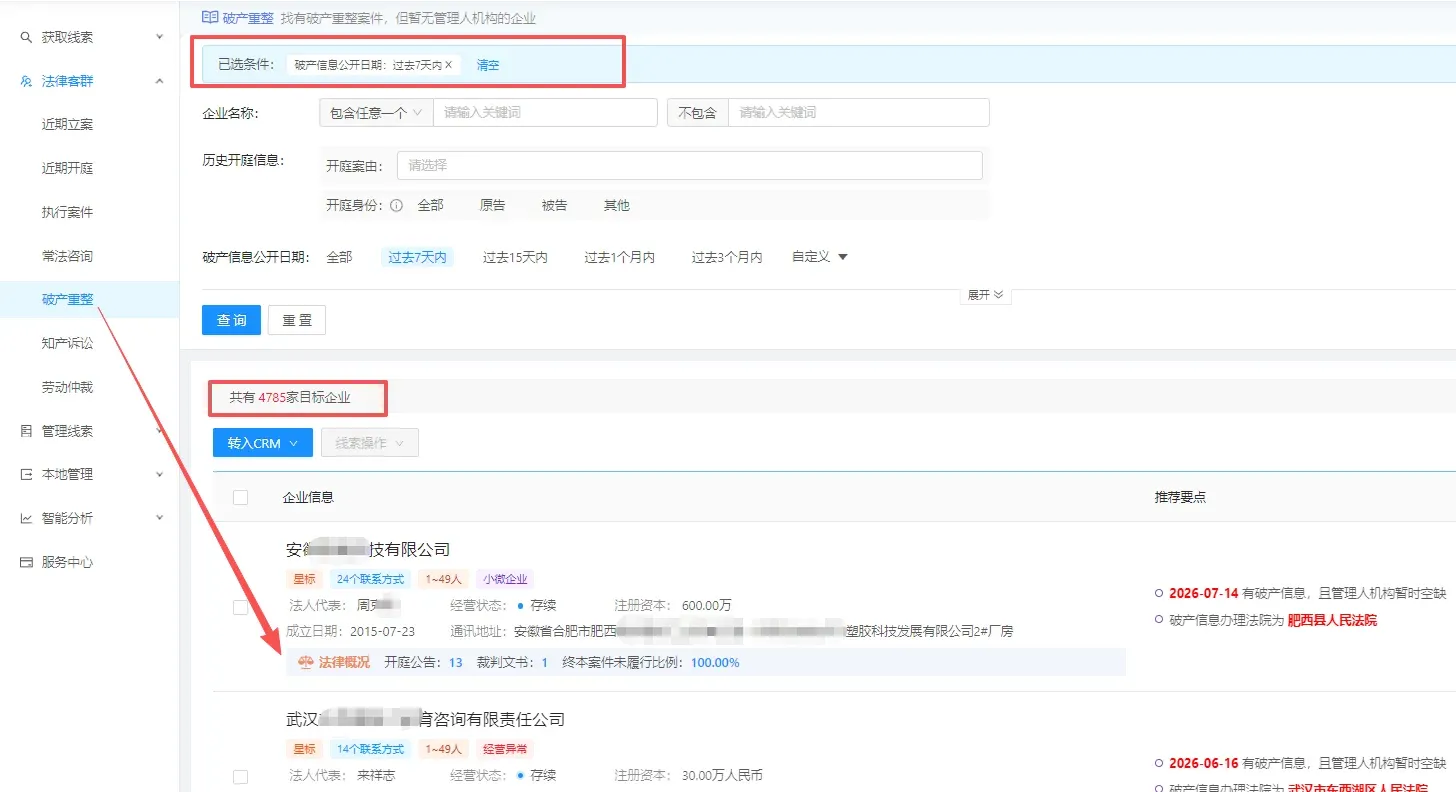The width and height of the screenshot is (1456, 792).
Task: Click the 企业名称 include keyword input field
Action: tap(545, 113)
